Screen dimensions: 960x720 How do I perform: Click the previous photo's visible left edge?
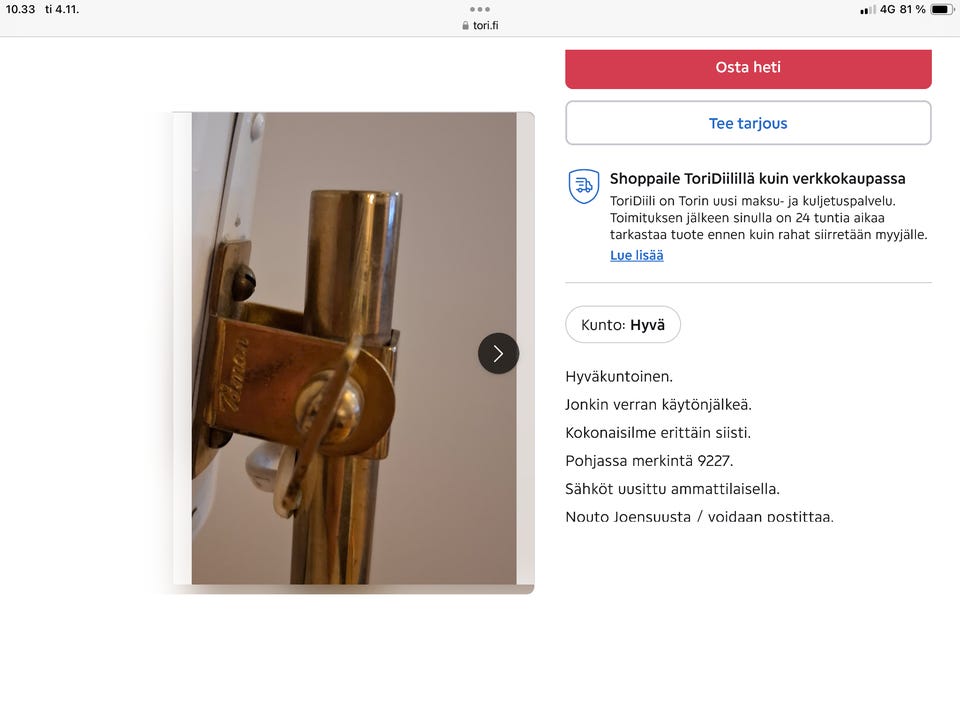pos(182,348)
